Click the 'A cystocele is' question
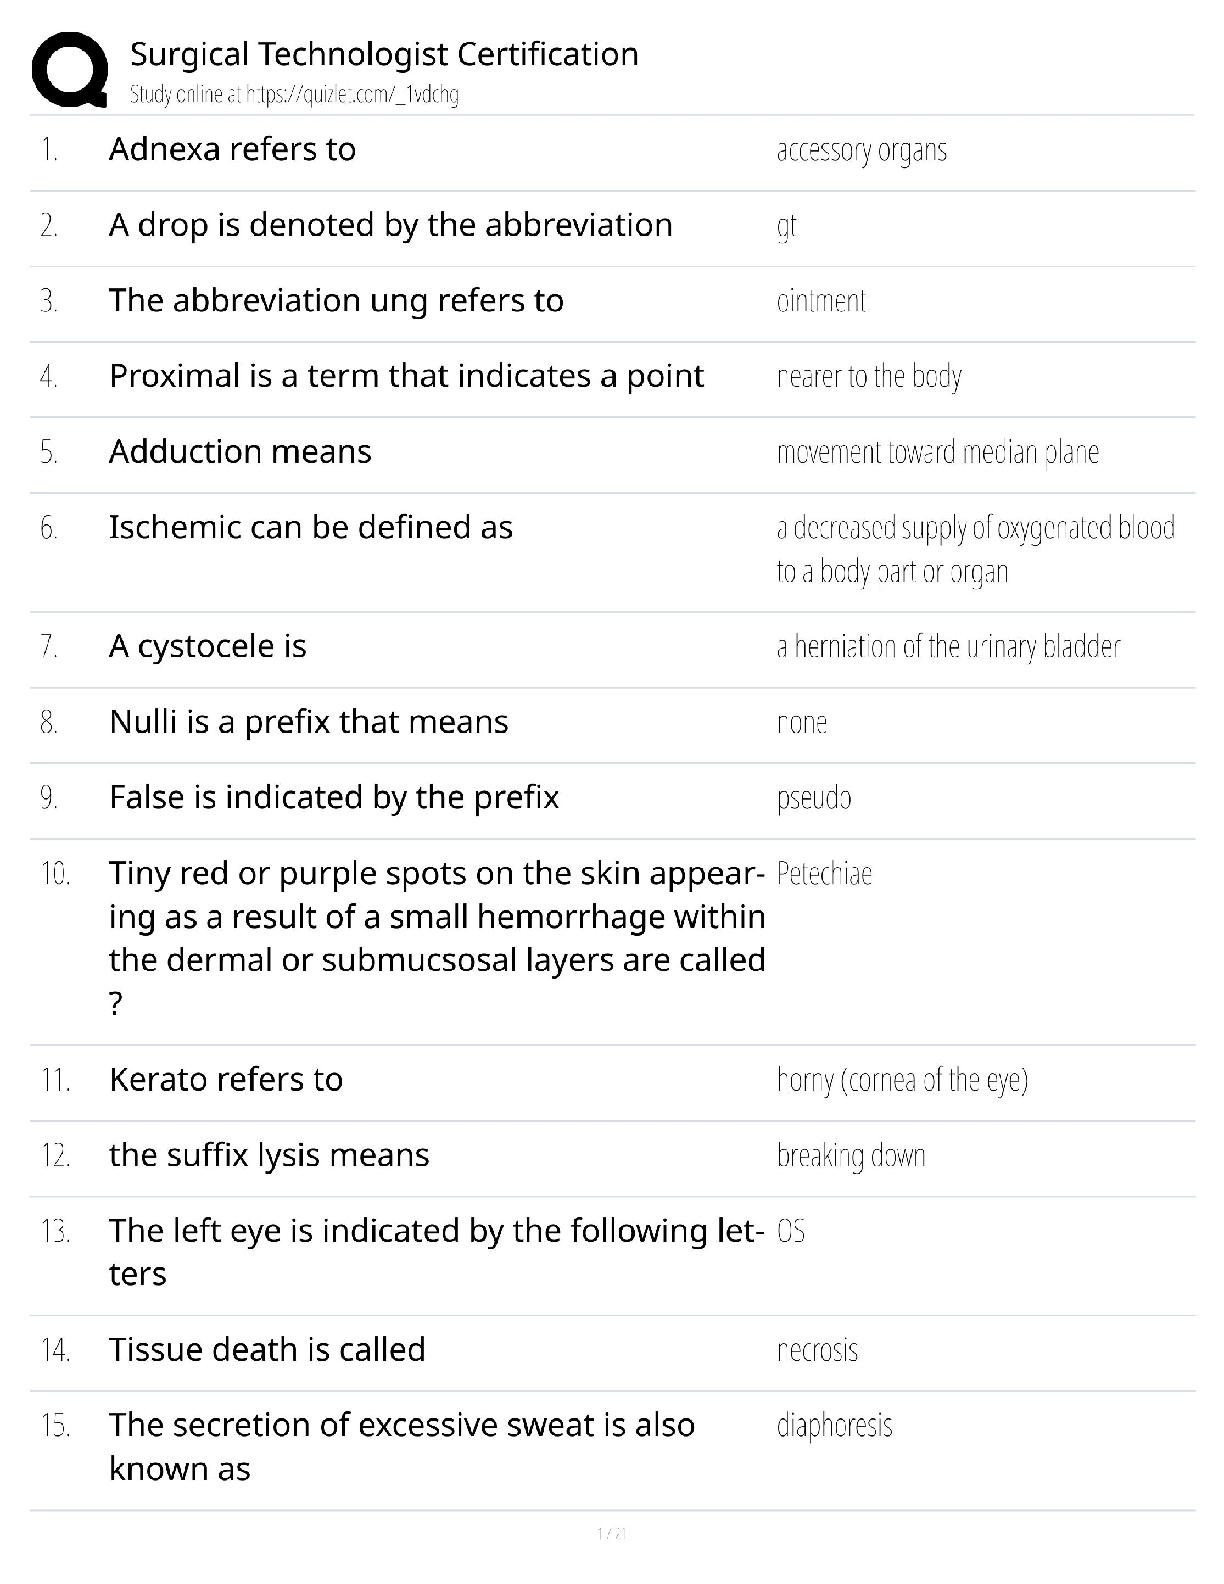 click(x=207, y=646)
